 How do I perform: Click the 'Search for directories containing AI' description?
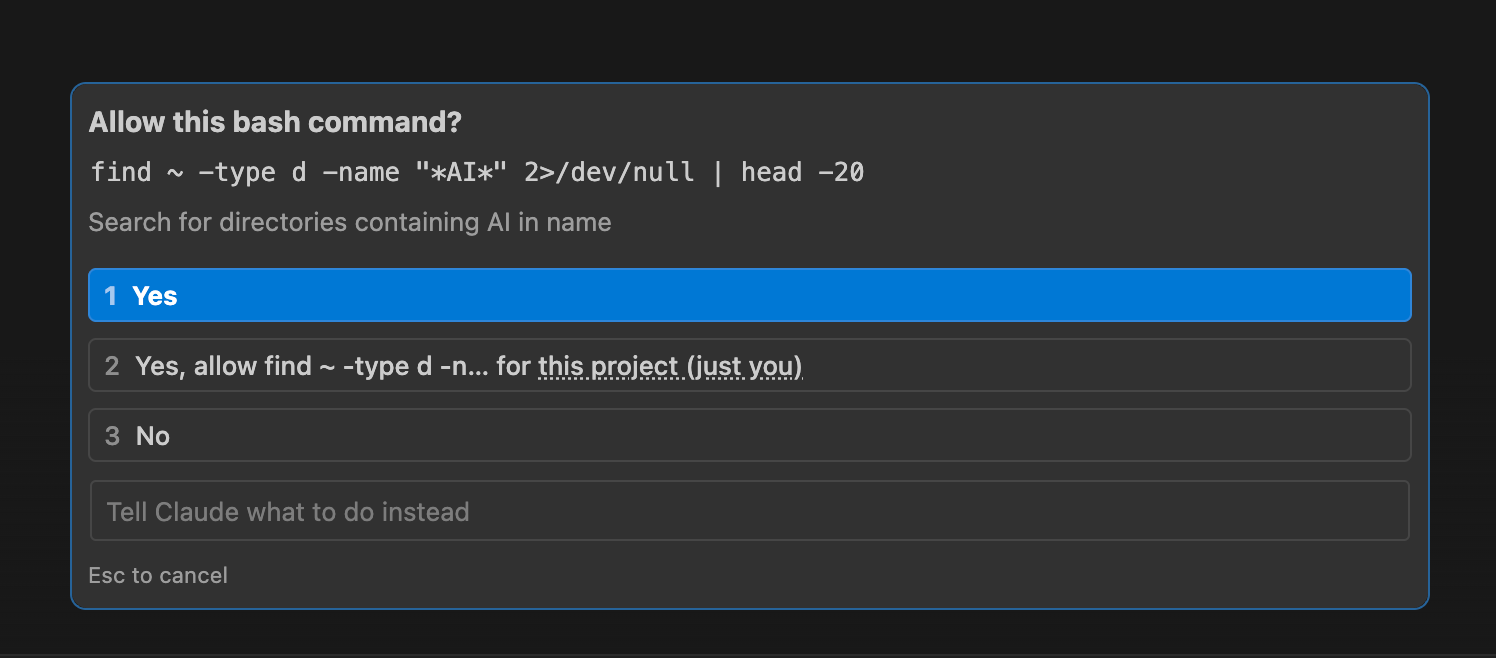click(x=350, y=222)
